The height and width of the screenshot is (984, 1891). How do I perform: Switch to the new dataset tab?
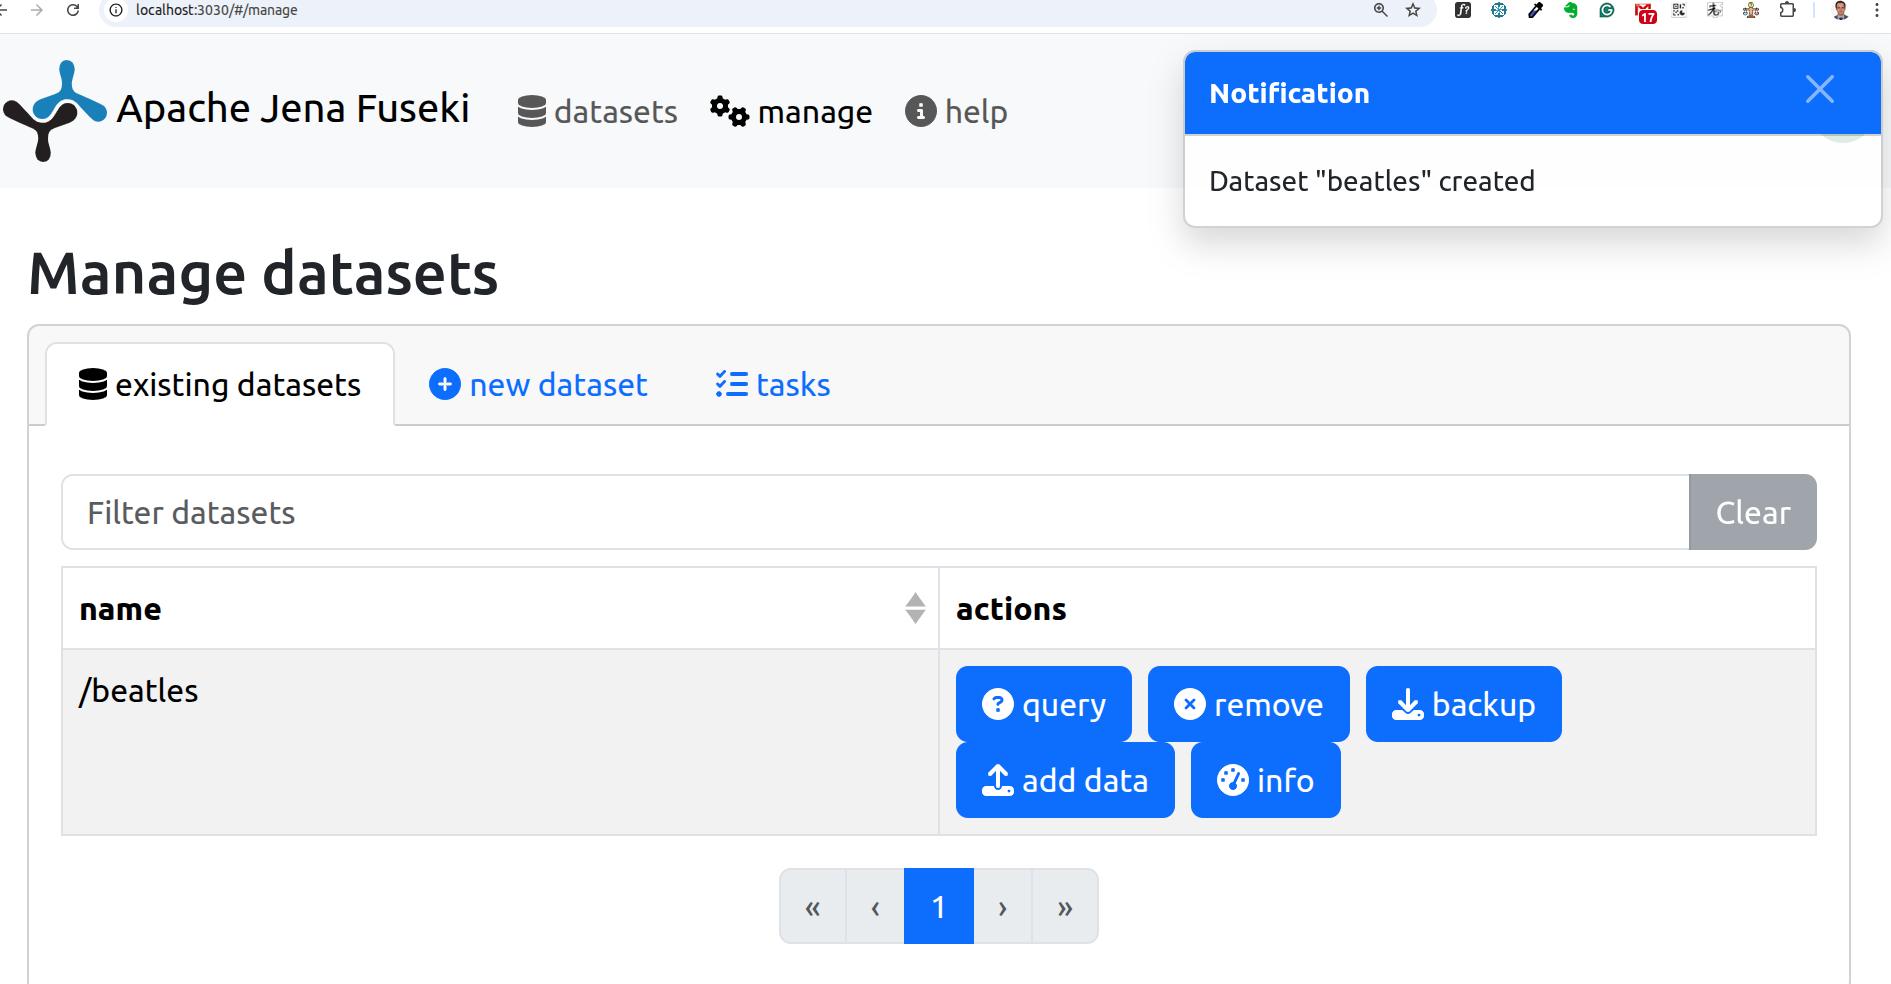tap(538, 385)
